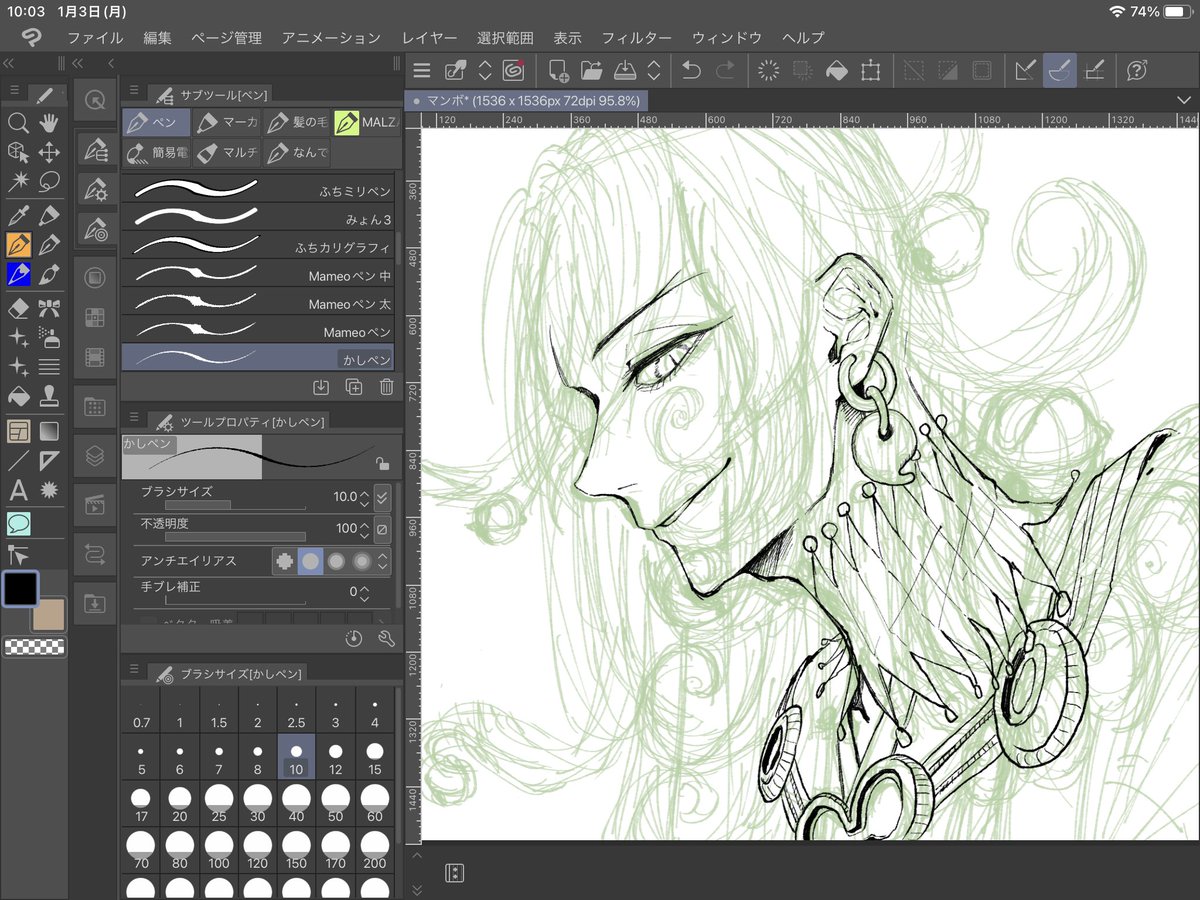
Task: Select the Balloon speech bubble tool
Action: tap(18, 523)
